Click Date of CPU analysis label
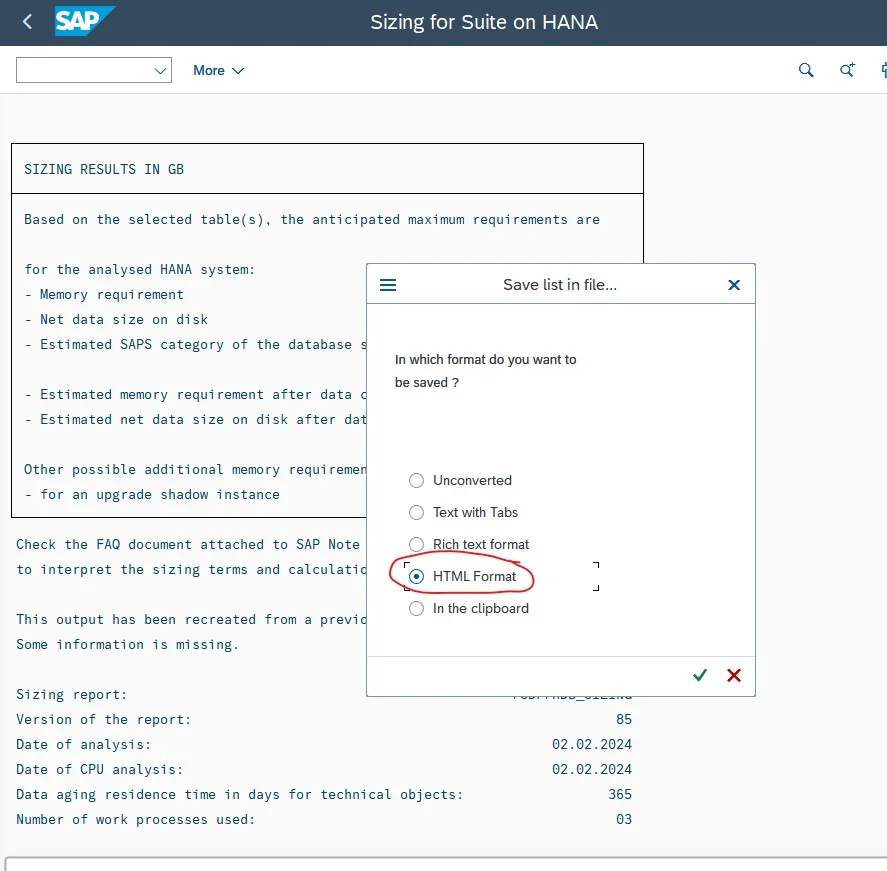 (x=100, y=769)
